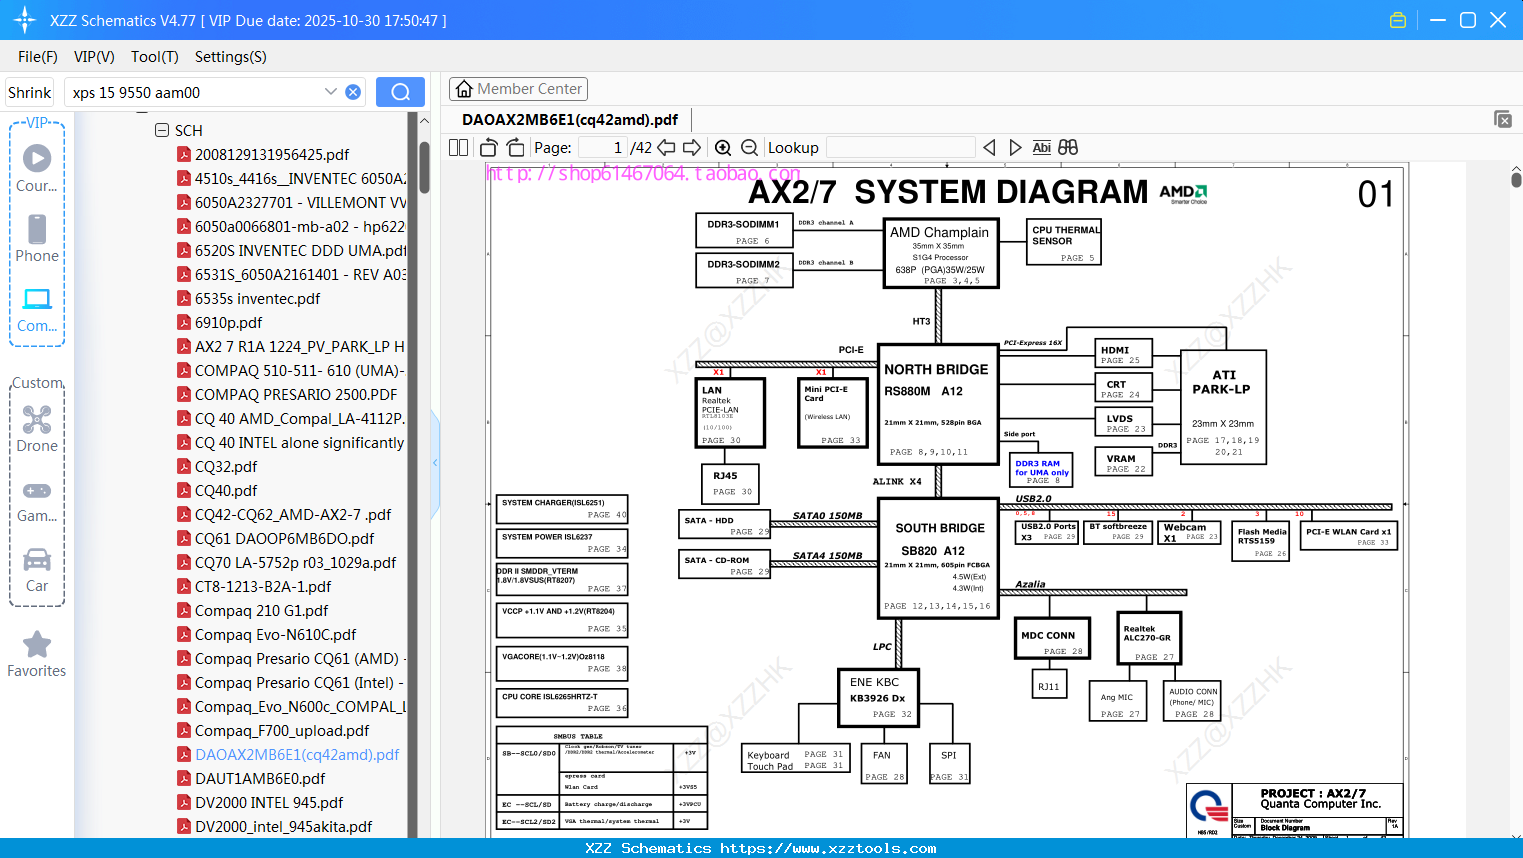Open DV2000 INTEL 945.pdf
This screenshot has height=858, width=1523.
[x=269, y=802]
